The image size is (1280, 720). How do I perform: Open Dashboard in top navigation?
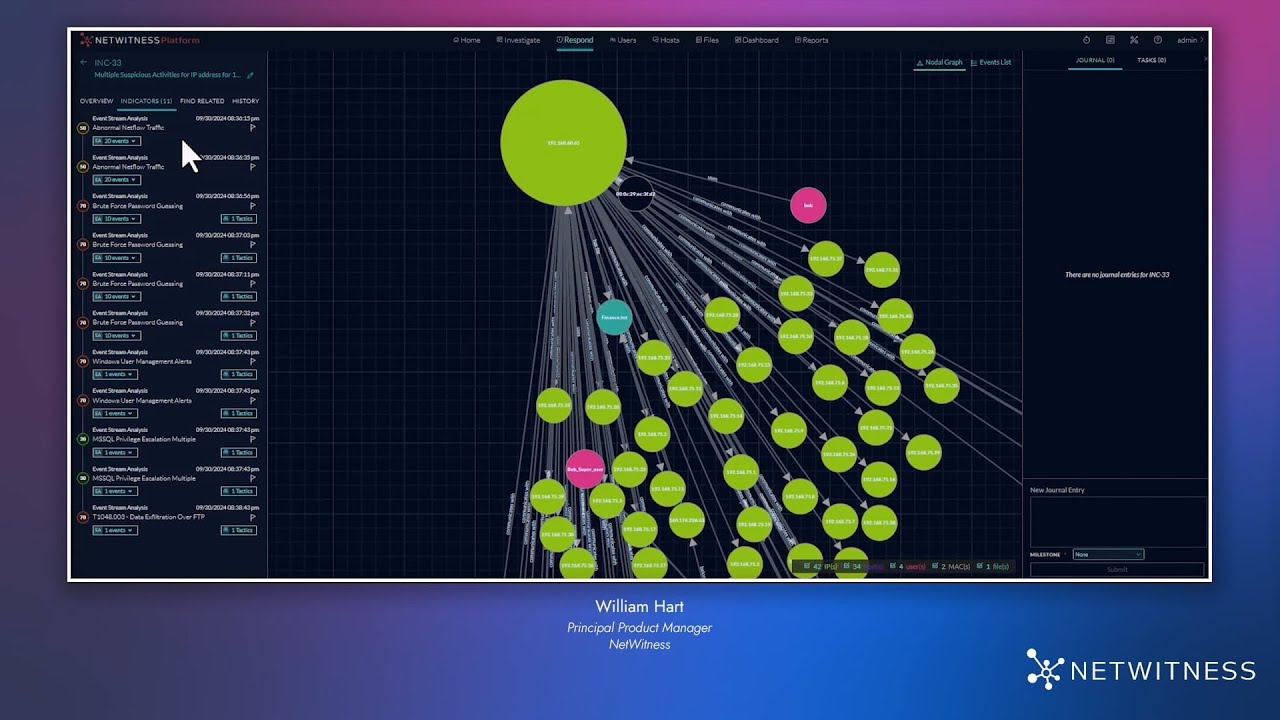pos(757,40)
